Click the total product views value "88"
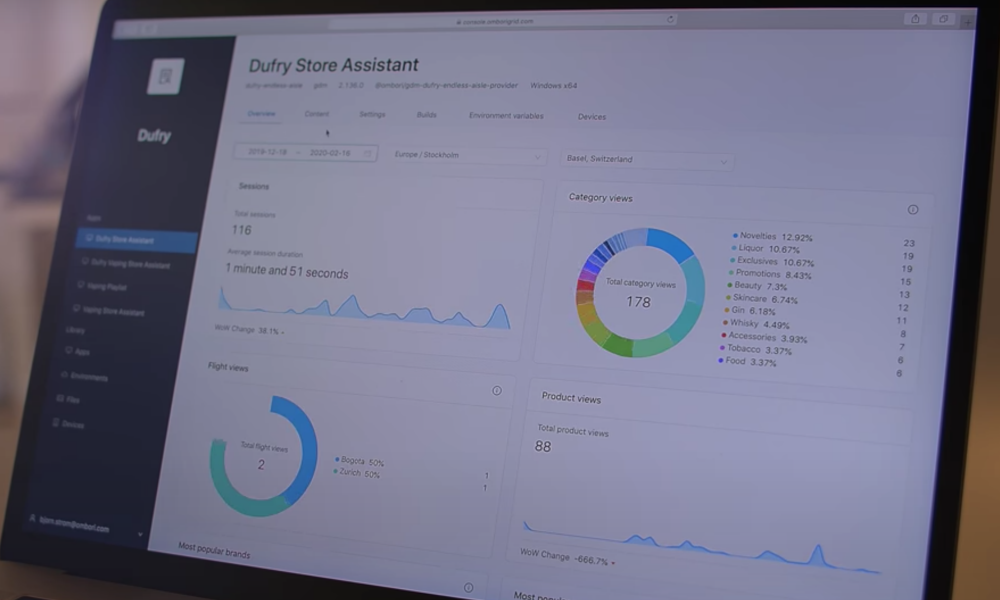1000x600 pixels. tap(543, 446)
